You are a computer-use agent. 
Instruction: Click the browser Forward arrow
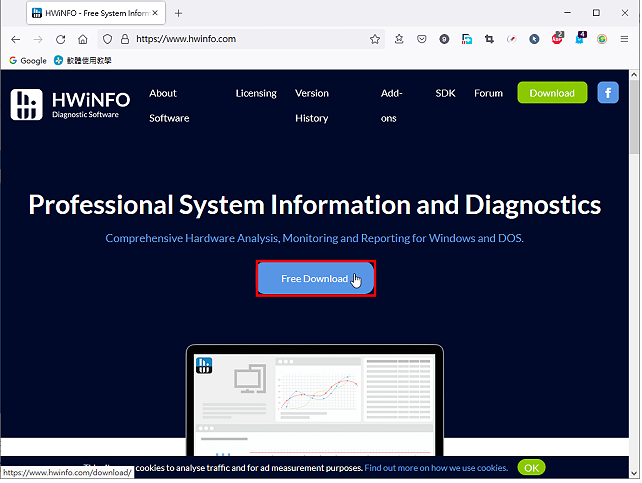[x=38, y=39]
